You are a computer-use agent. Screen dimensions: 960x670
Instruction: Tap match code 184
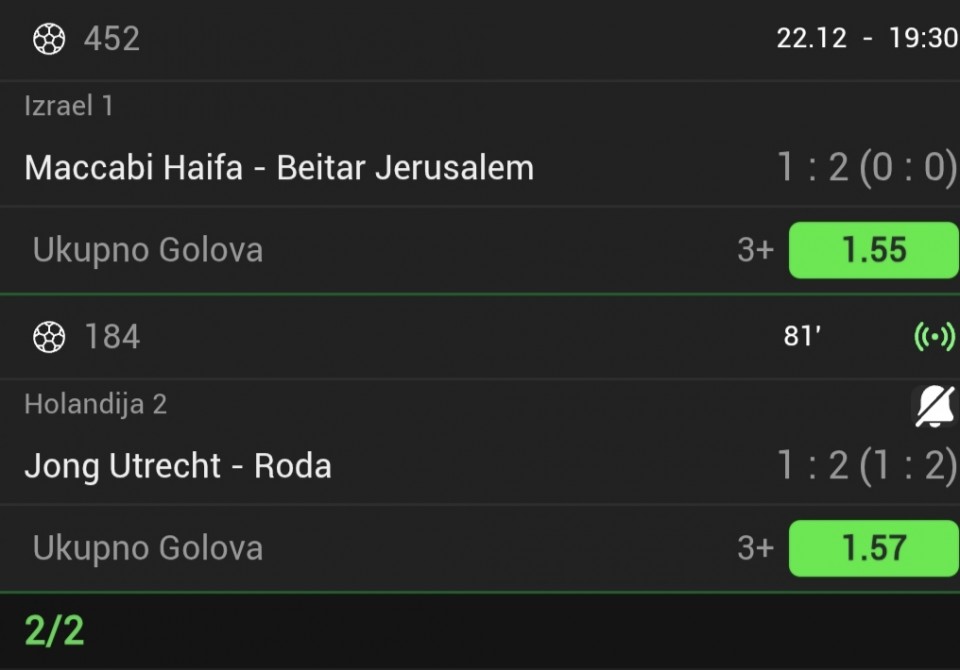[112, 338]
